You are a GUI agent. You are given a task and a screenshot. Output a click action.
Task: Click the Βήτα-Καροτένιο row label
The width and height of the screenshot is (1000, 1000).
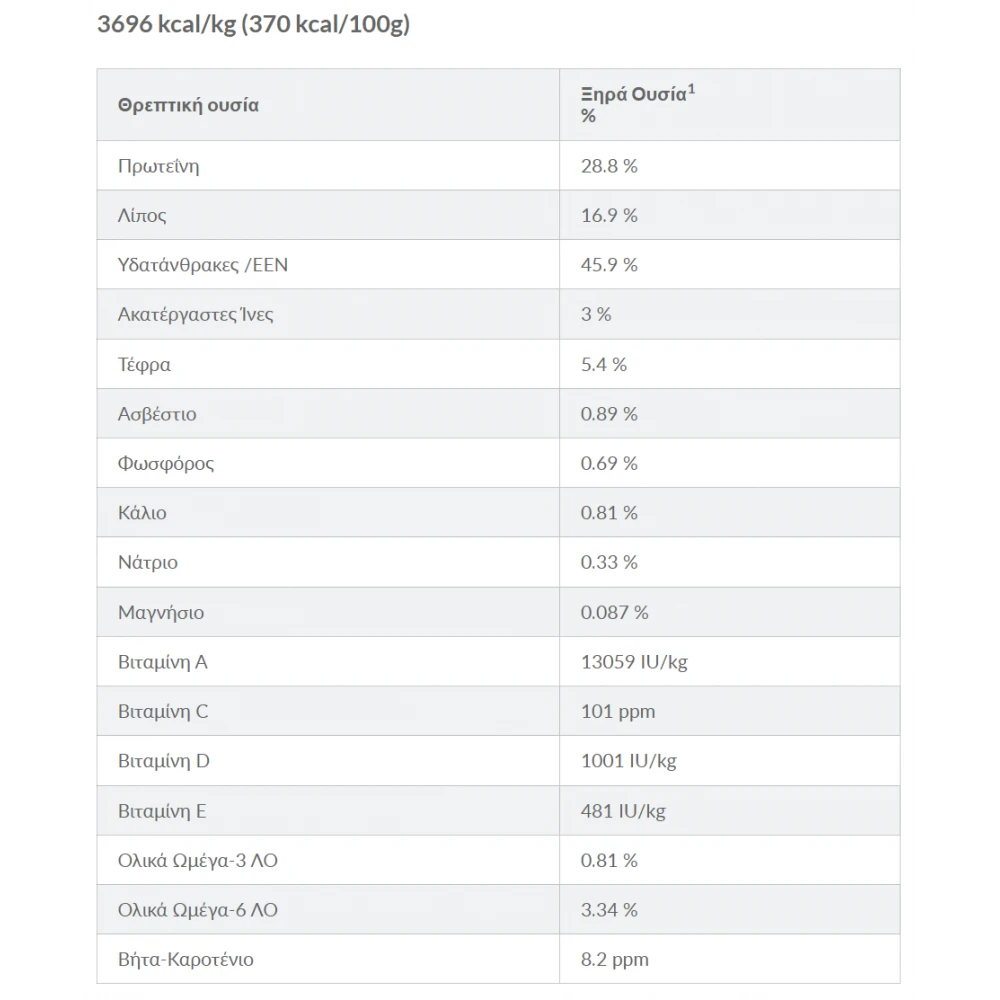pos(185,960)
